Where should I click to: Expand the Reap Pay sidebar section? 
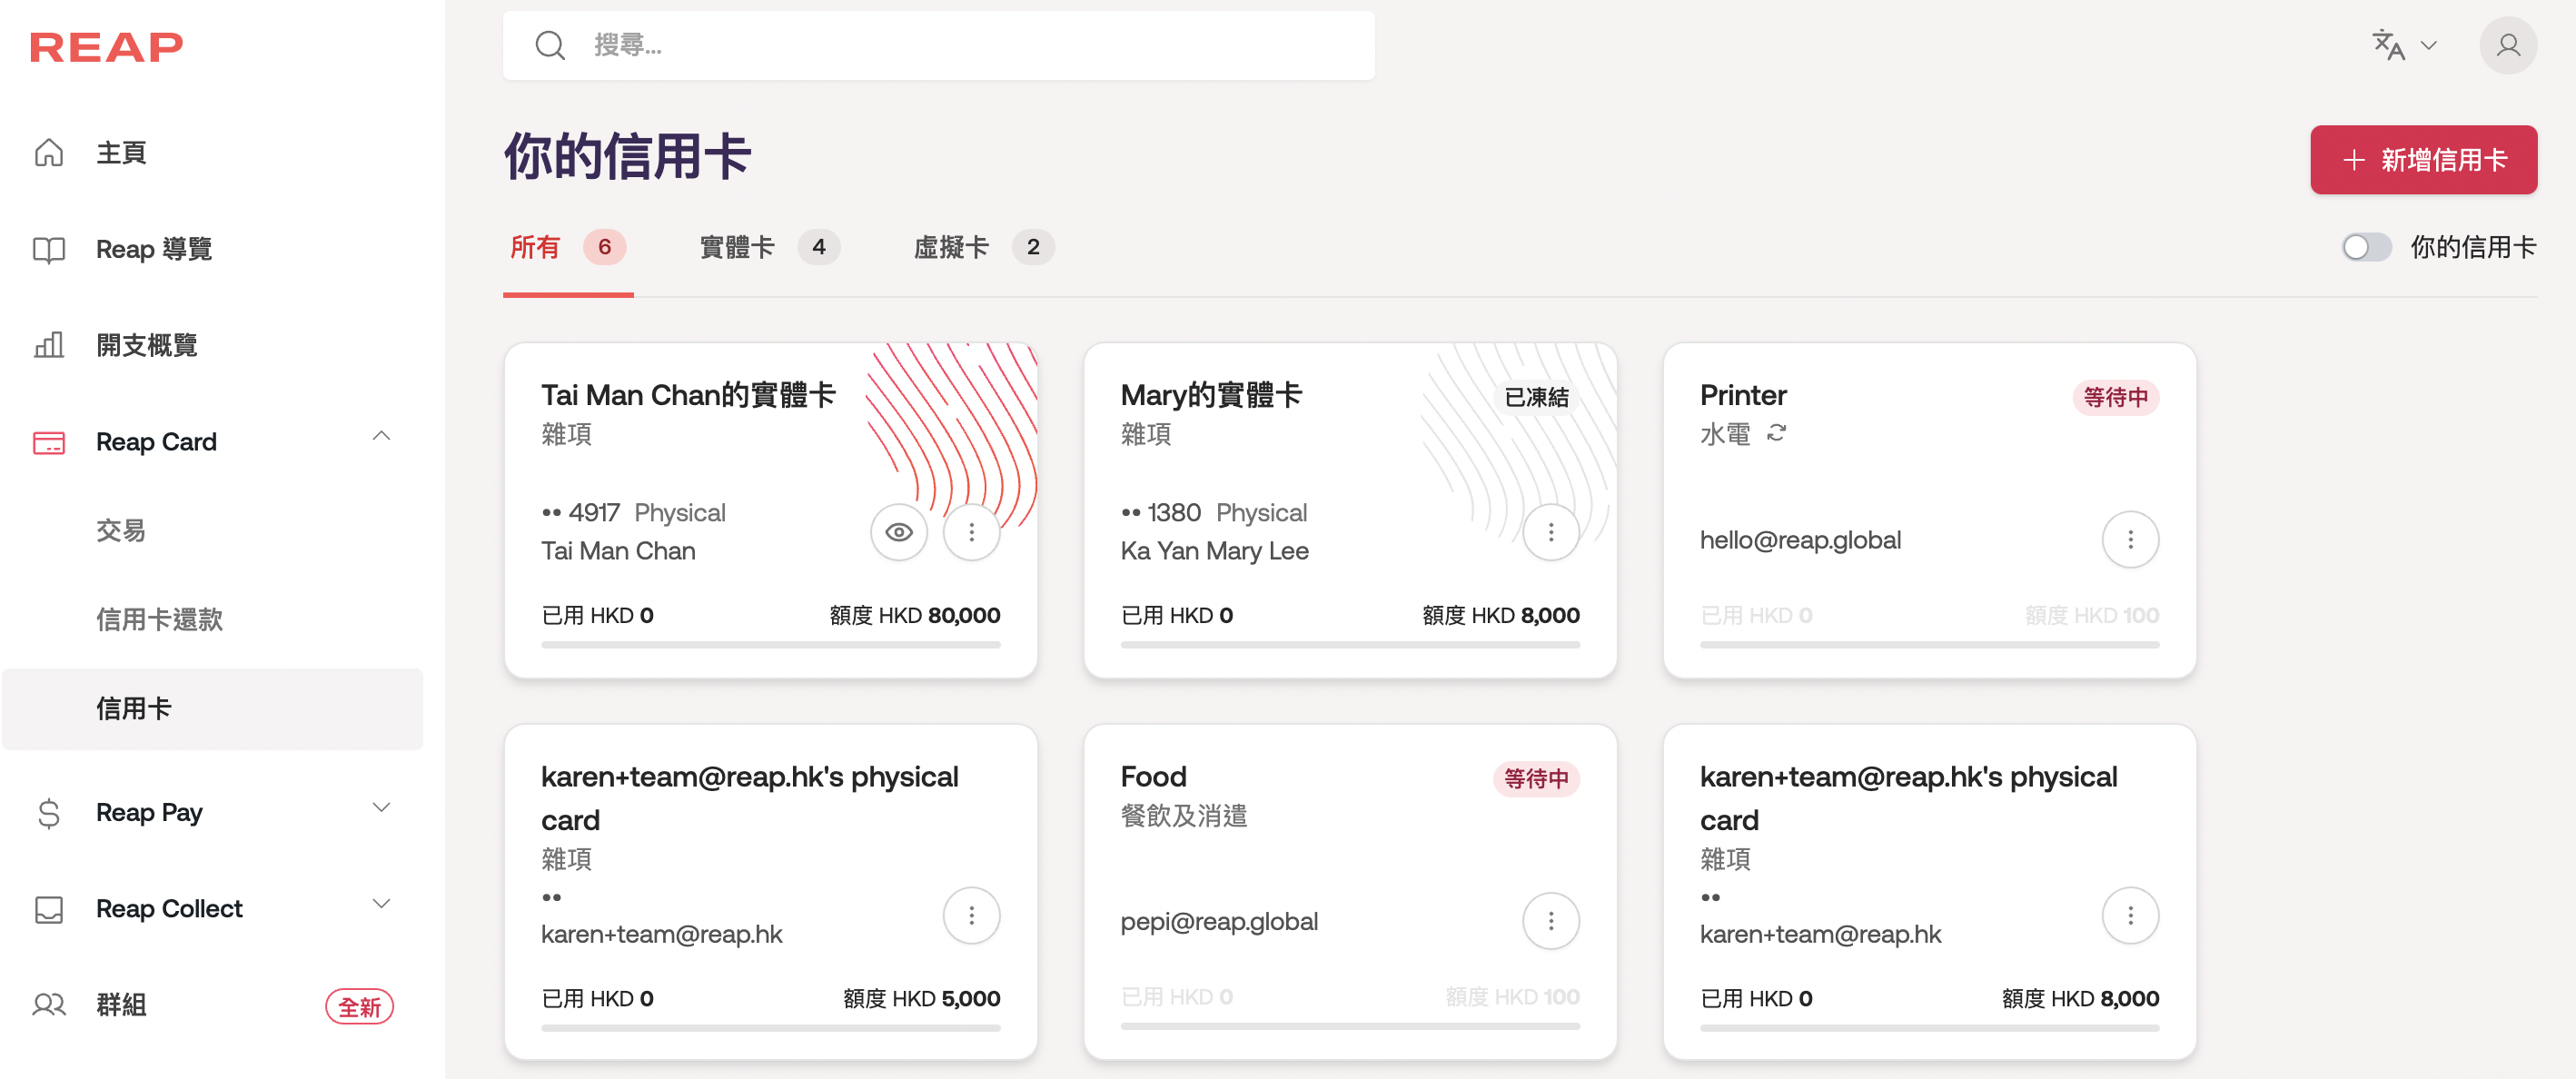(x=381, y=808)
